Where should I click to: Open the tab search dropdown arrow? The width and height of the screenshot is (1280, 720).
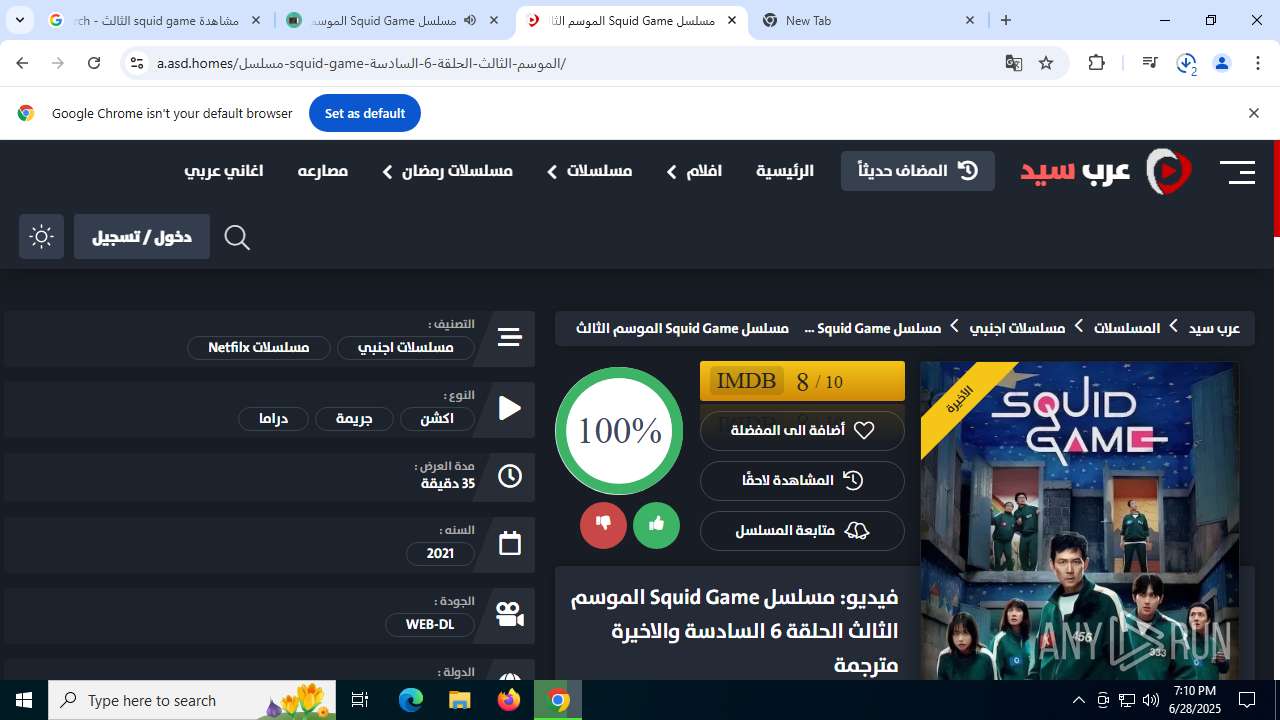pyautogui.click(x=19, y=20)
